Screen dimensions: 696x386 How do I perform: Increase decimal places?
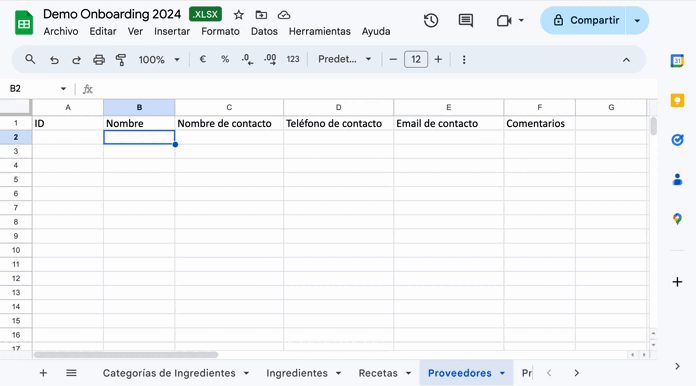[x=270, y=59]
